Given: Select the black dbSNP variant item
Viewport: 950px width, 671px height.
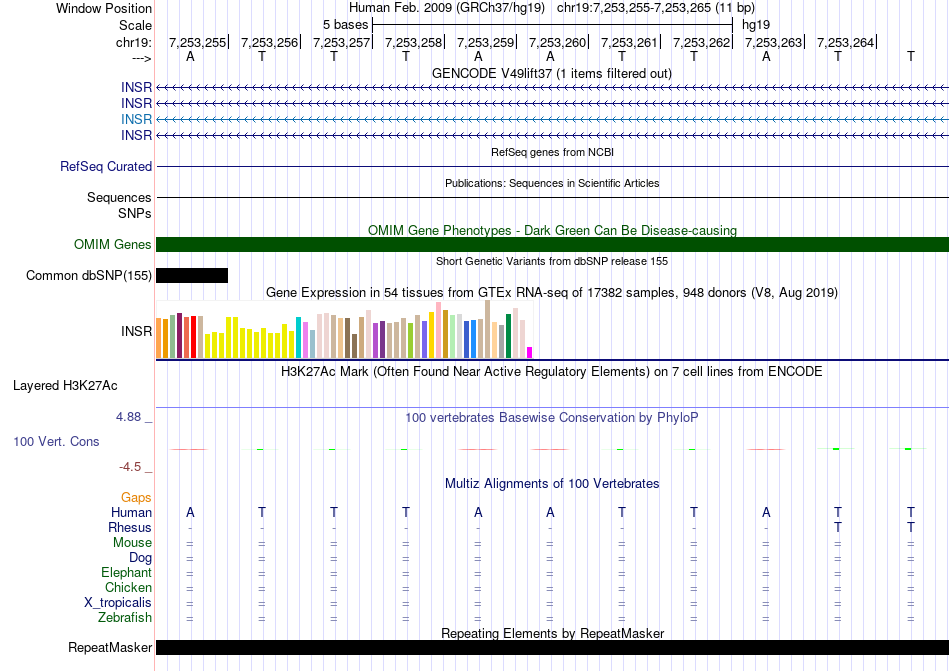Looking at the screenshot, I should [x=192, y=276].
